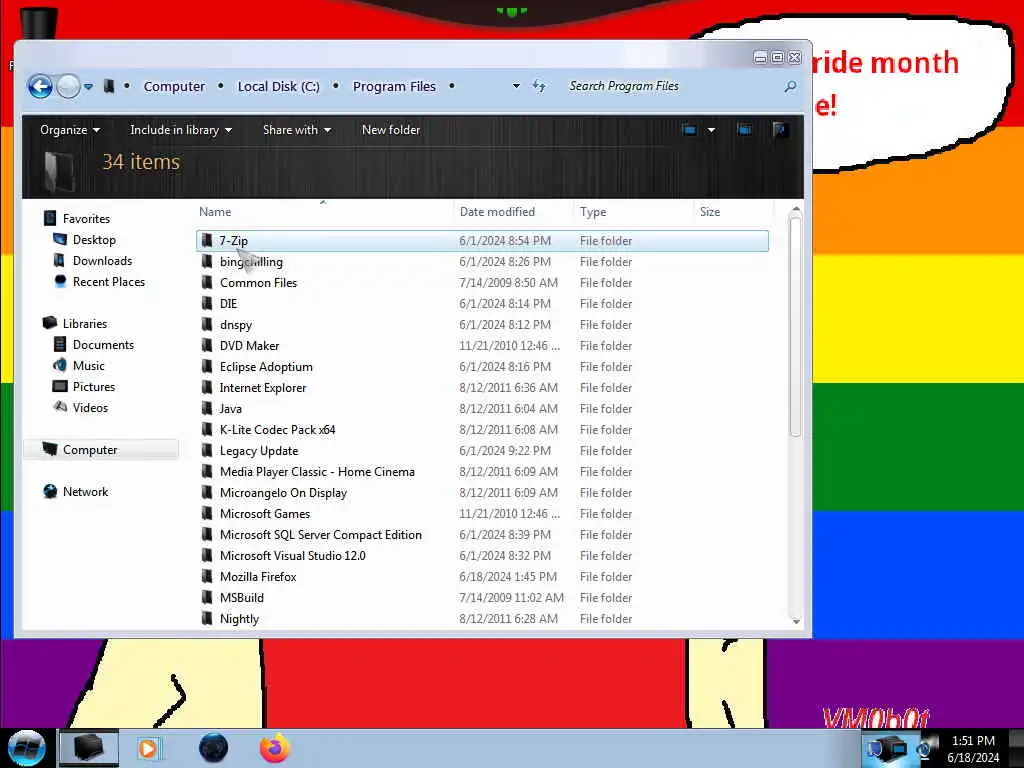Select Computer in the navigation pane

tap(90, 449)
